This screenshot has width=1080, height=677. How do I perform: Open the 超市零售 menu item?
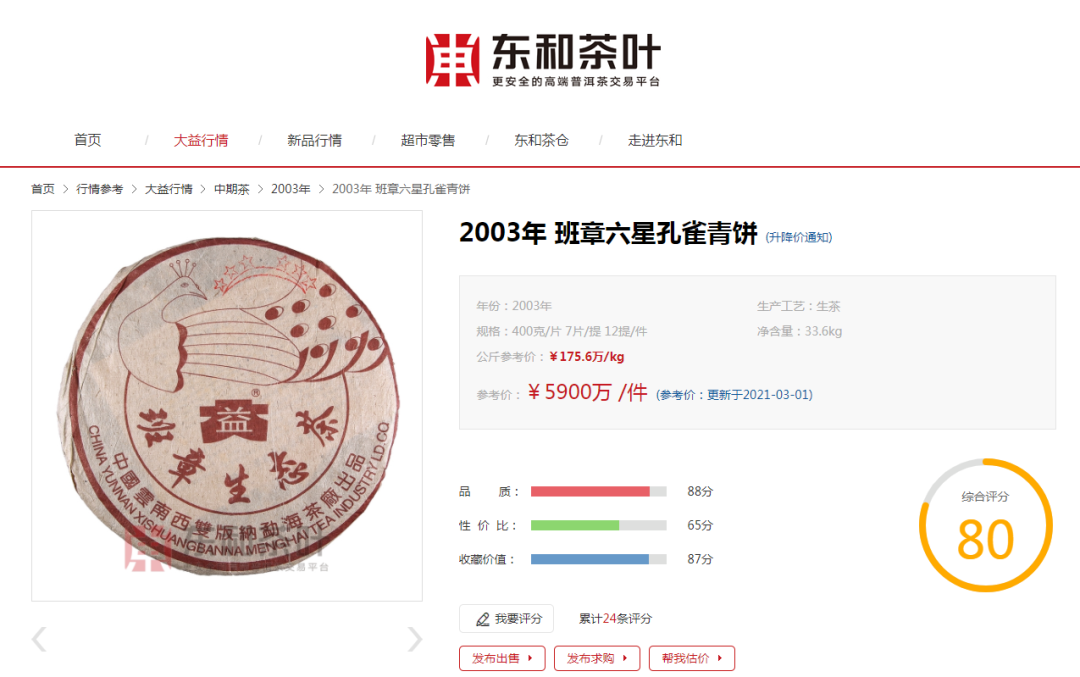click(x=428, y=140)
